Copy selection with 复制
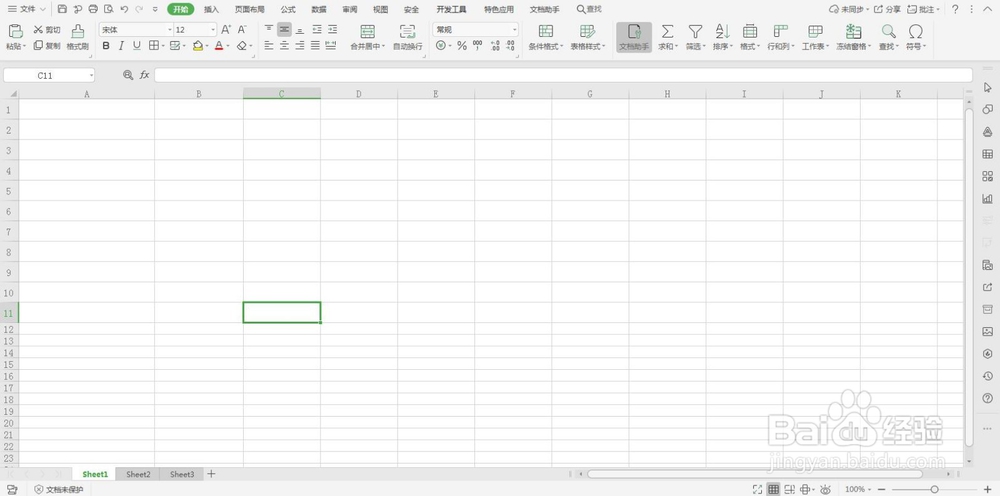Screen dimensions: 1000x496 [x=47, y=45]
